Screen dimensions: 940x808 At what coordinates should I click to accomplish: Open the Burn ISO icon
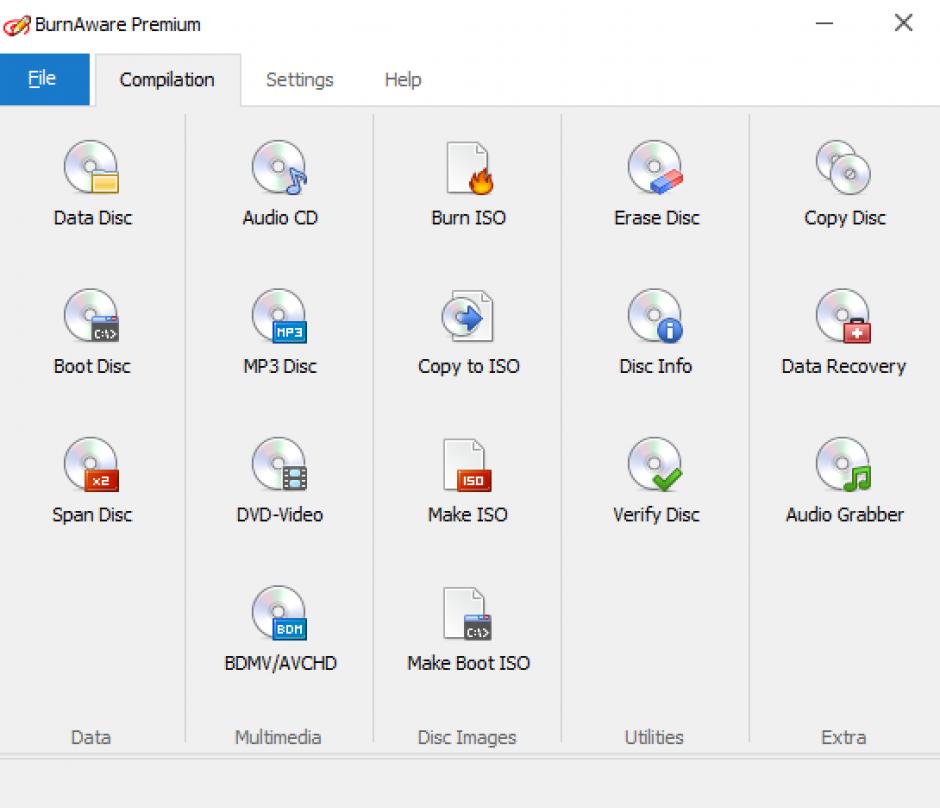tap(469, 168)
